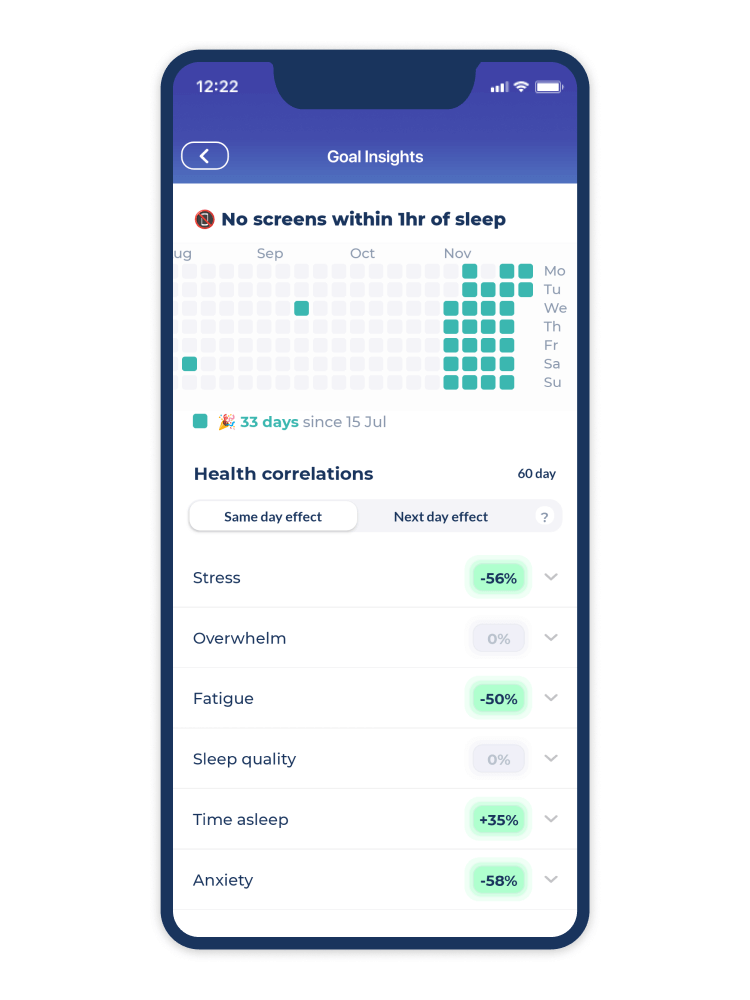Tap the cellular signal bars icon
Viewport: 750px width, 1000px height.
499,87
